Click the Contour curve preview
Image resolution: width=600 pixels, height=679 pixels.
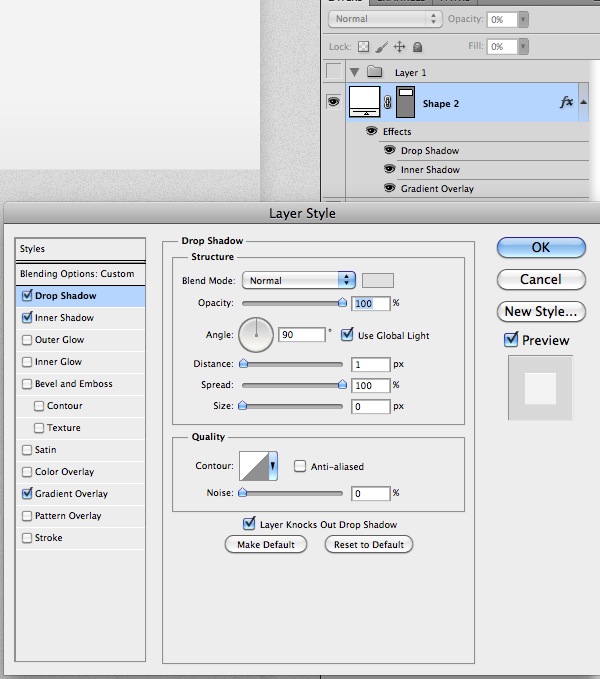254,466
